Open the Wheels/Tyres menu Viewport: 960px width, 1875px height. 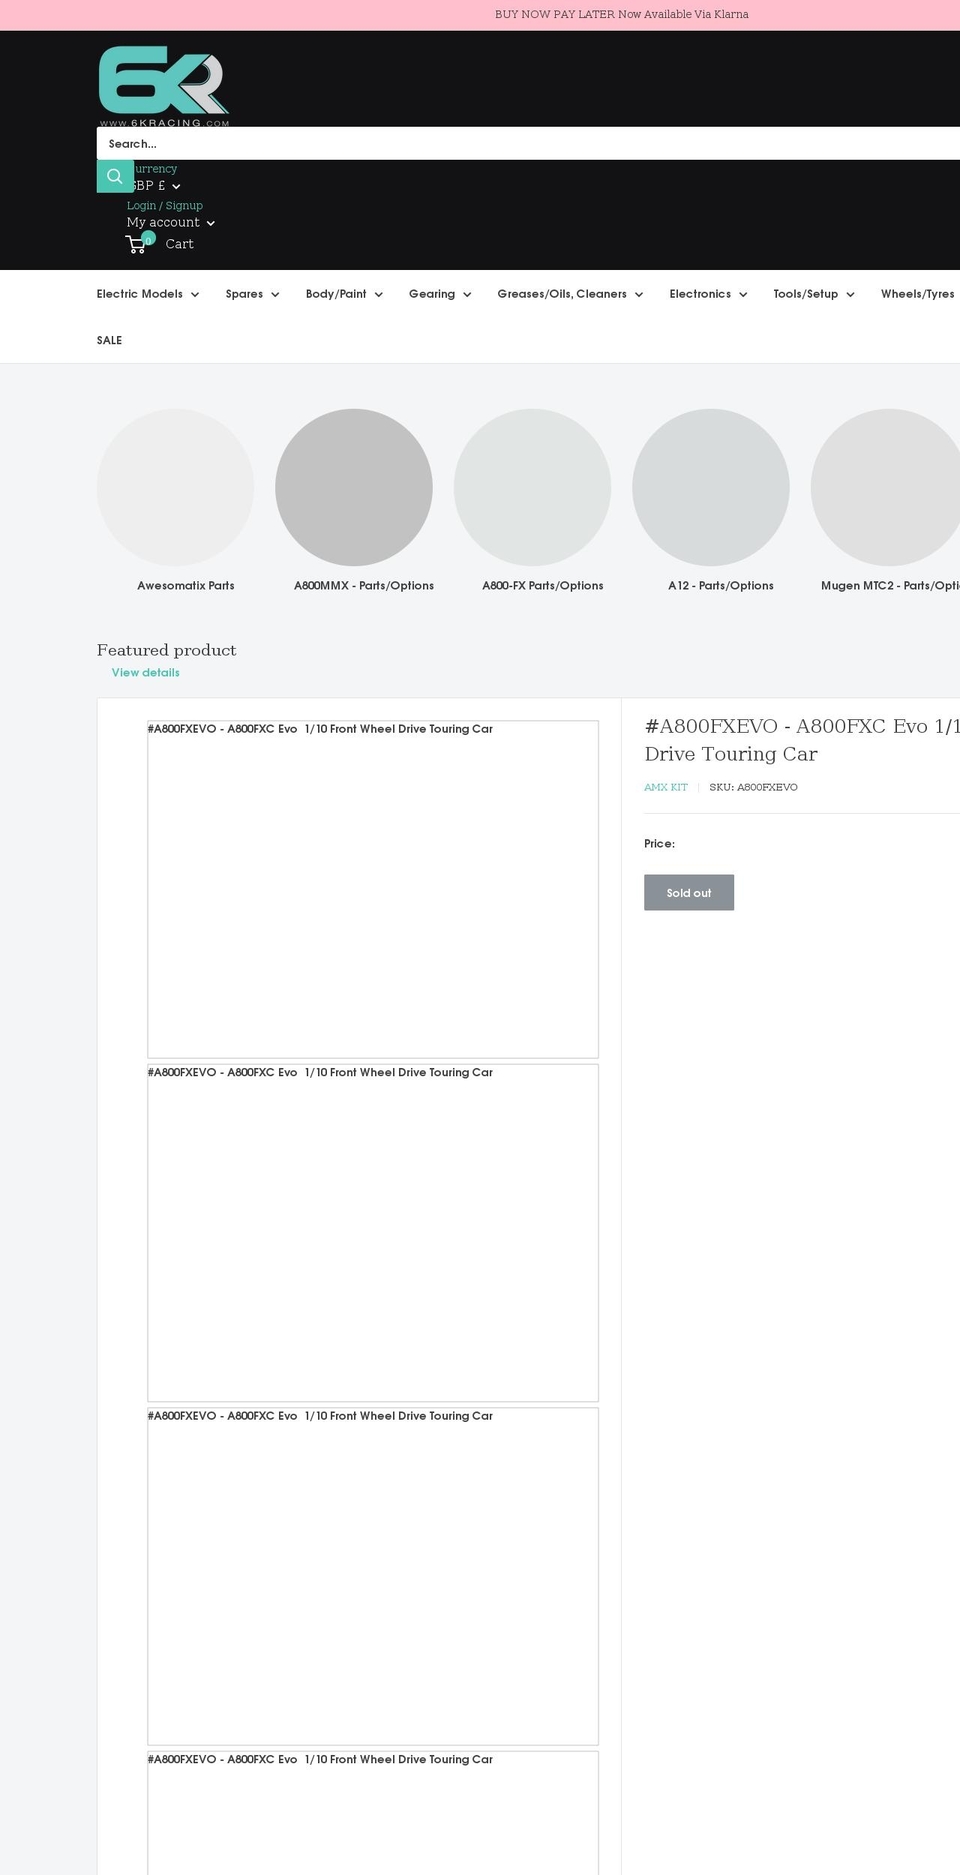pos(918,294)
